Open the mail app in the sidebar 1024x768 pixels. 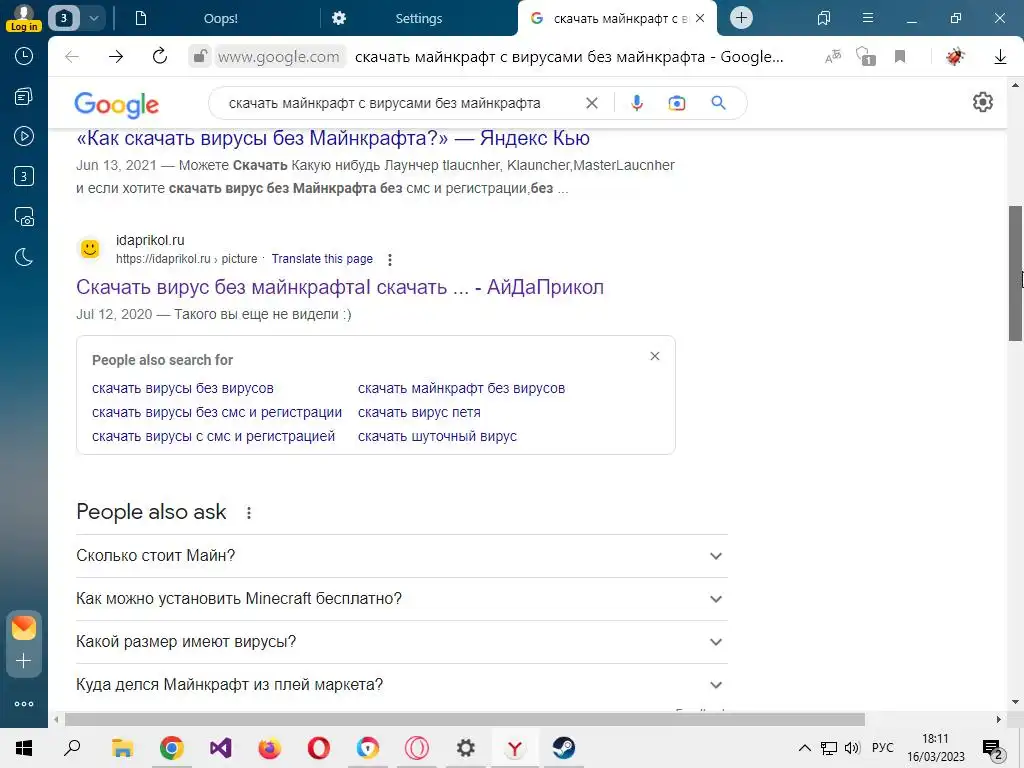[x=24, y=628]
